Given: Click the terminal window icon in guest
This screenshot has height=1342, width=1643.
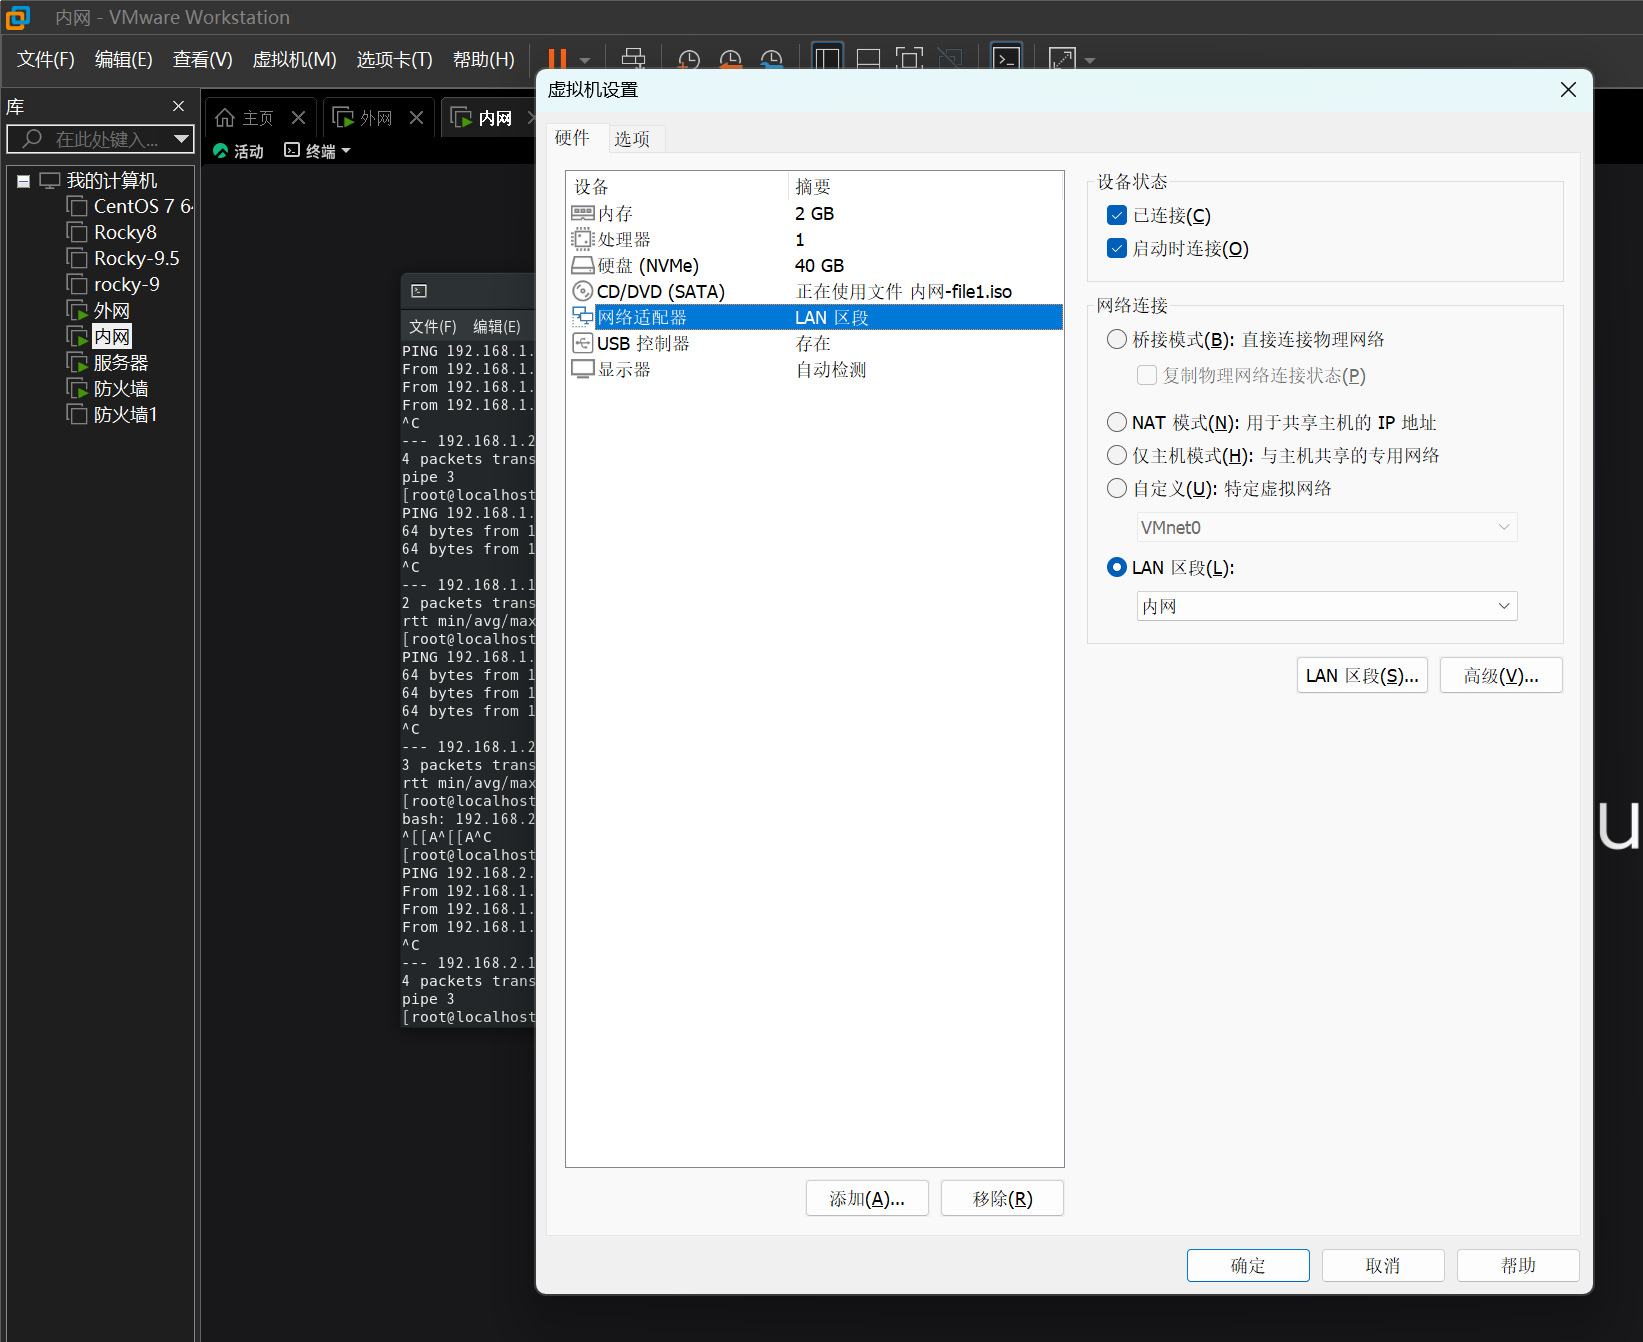Looking at the screenshot, I should (420, 291).
